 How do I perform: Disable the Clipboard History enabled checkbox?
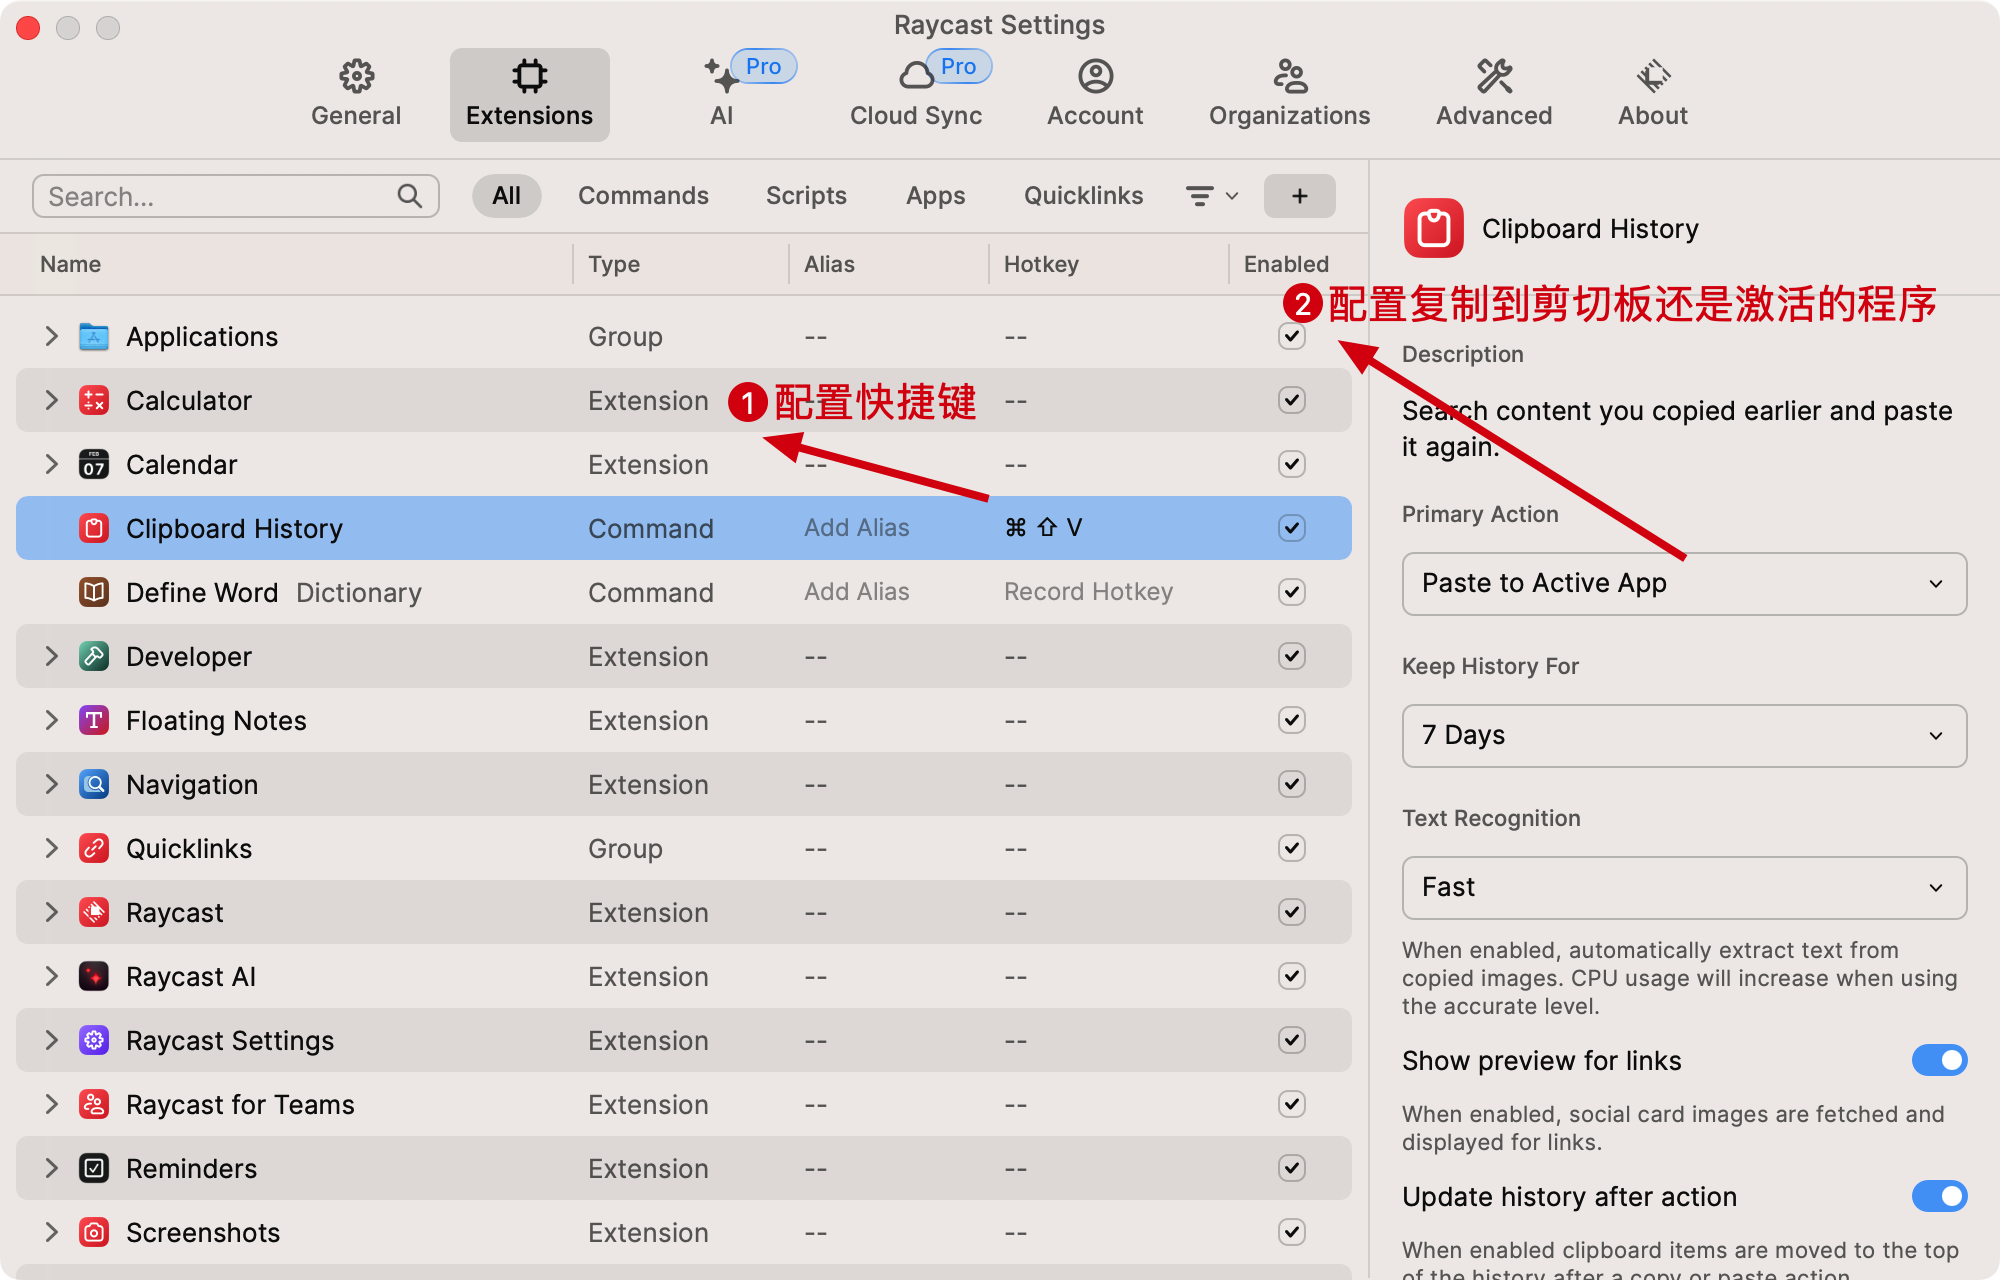(x=1291, y=528)
